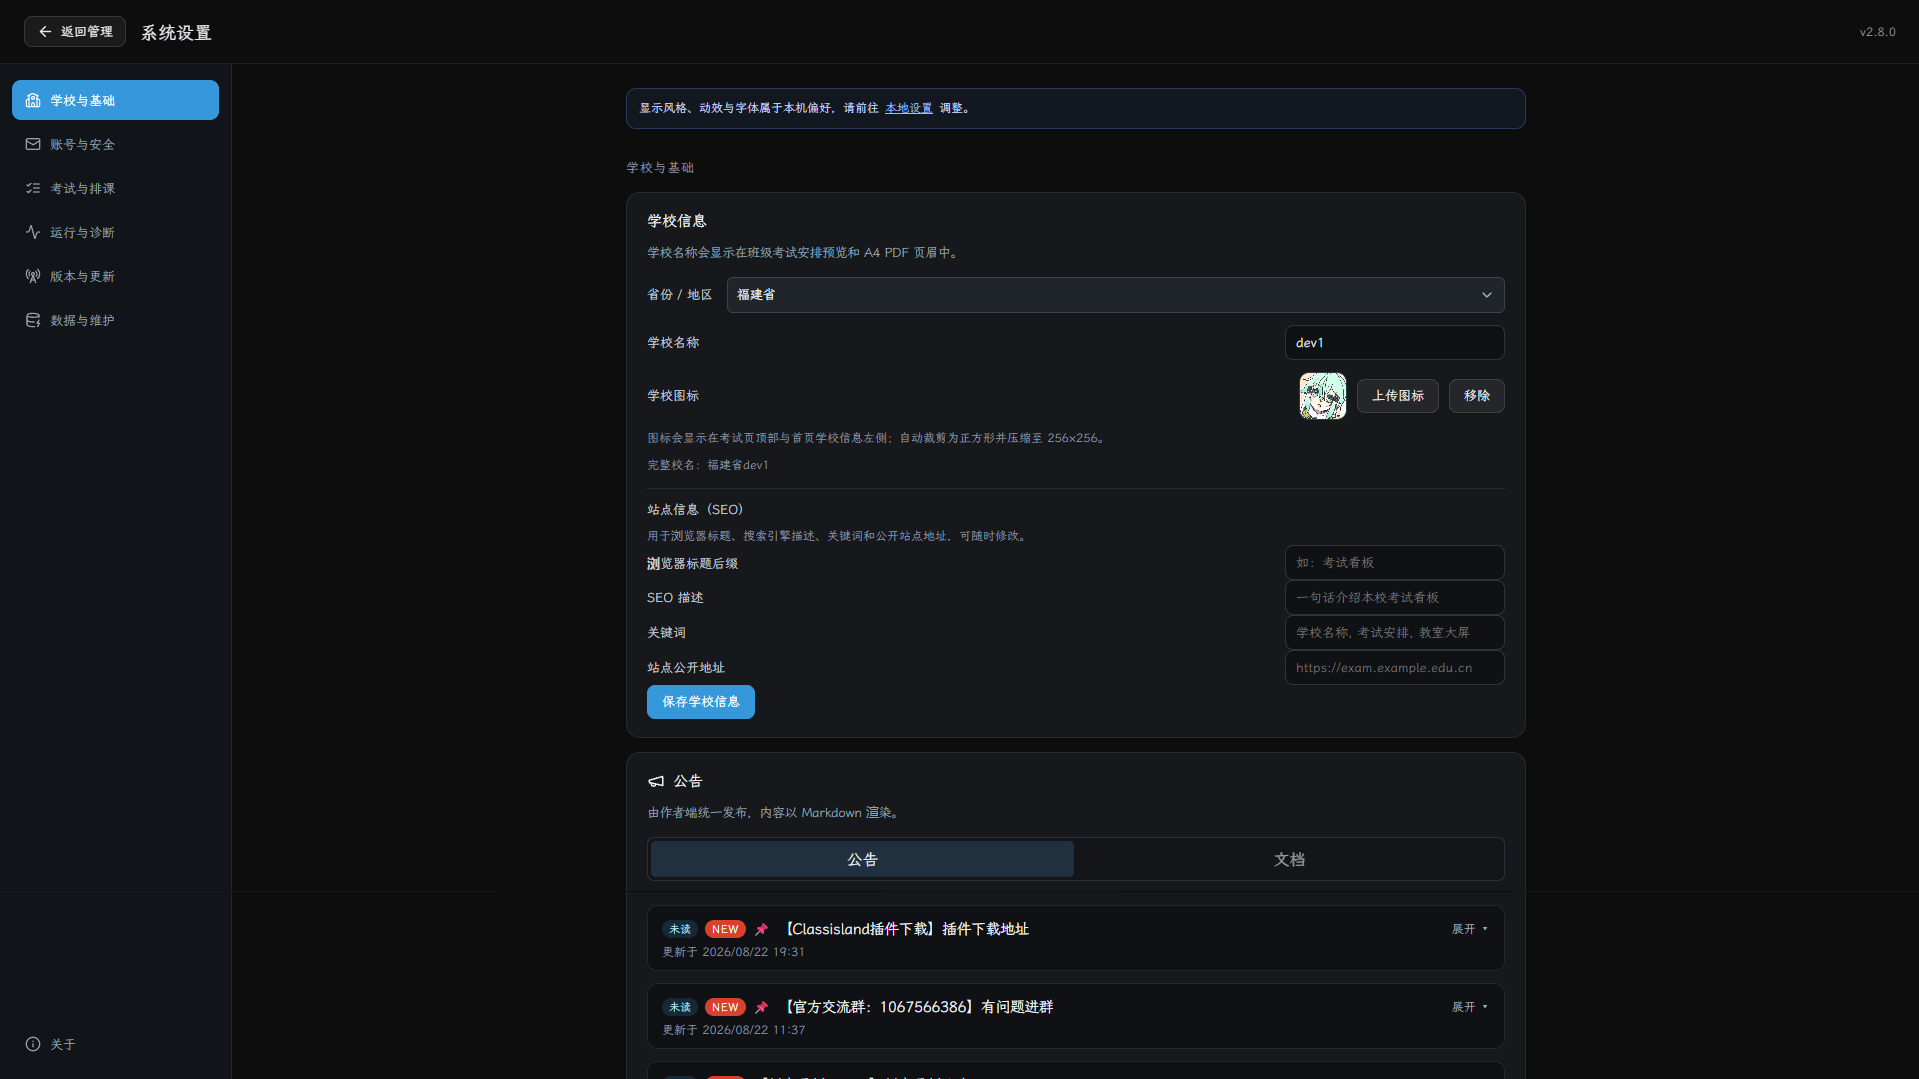Expand the Classisland插件下载 announcement with 展开

point(1470,929)
